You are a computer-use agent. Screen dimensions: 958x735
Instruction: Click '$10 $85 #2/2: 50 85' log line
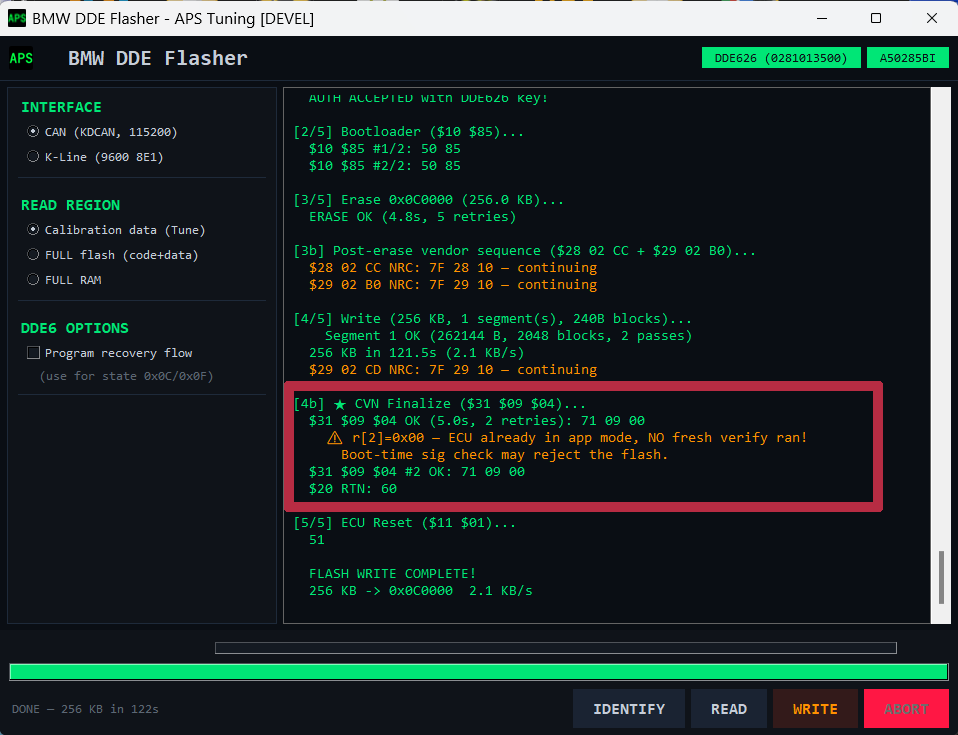tap(384, 166)
